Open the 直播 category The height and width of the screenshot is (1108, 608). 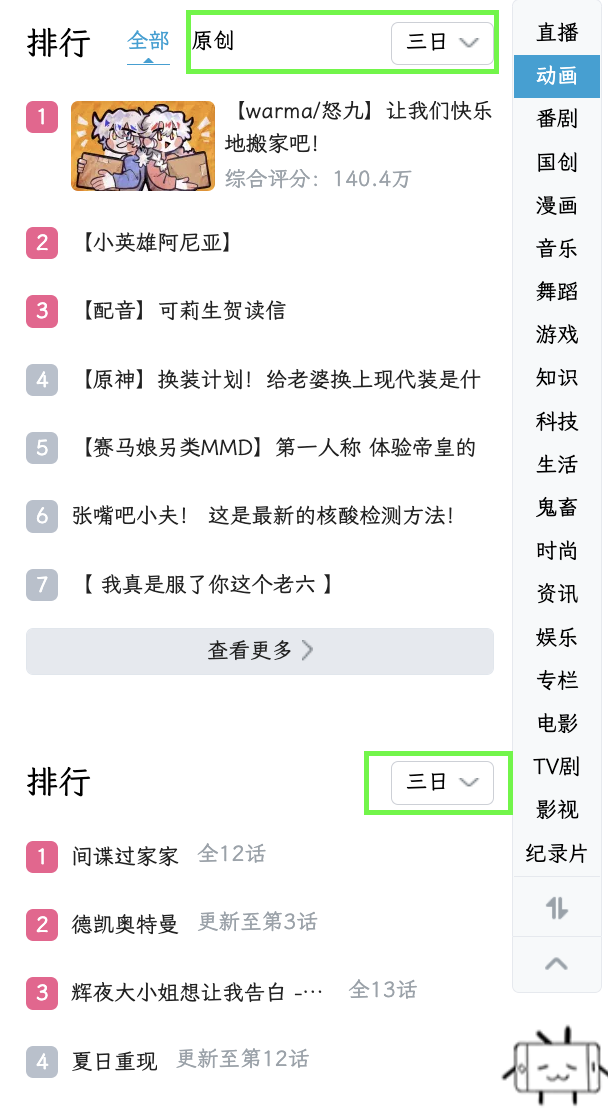click(x=556, y=32)
